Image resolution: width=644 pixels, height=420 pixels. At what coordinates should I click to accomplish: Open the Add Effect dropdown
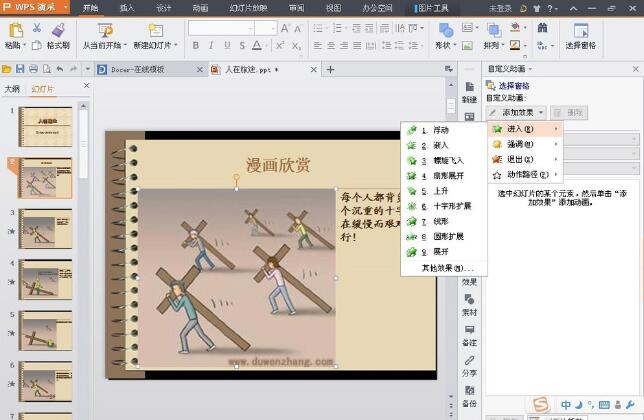517,112
